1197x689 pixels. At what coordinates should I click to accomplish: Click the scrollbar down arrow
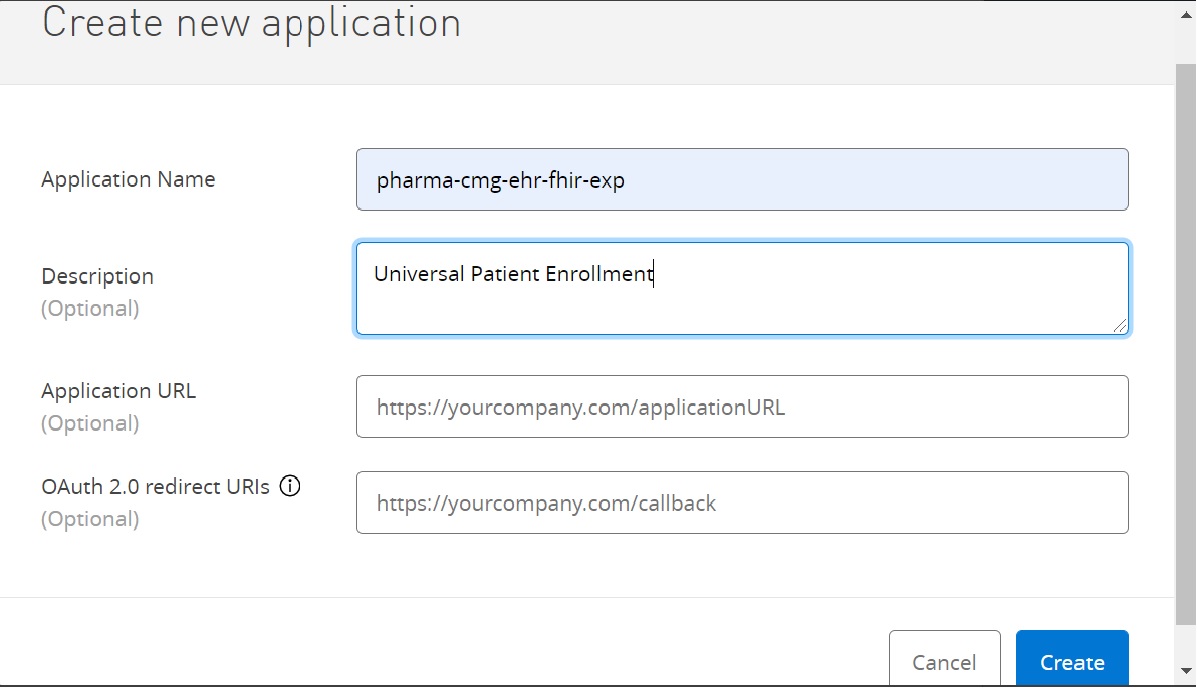pyautogui.click(x=1186, y=671)
